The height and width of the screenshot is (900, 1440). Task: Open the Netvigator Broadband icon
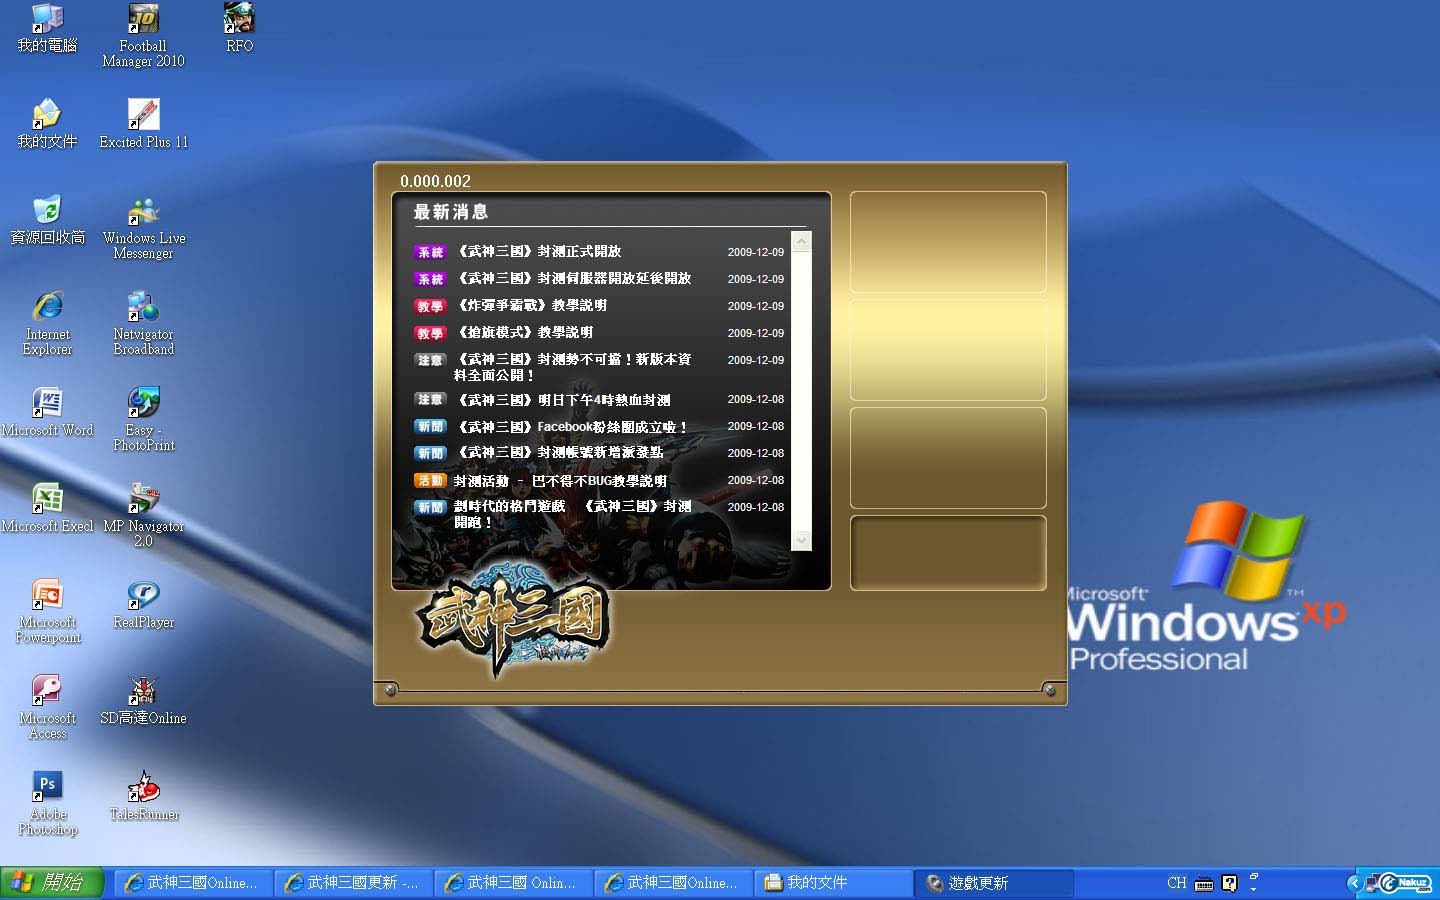pyautogui.click(x=143, y=308)
